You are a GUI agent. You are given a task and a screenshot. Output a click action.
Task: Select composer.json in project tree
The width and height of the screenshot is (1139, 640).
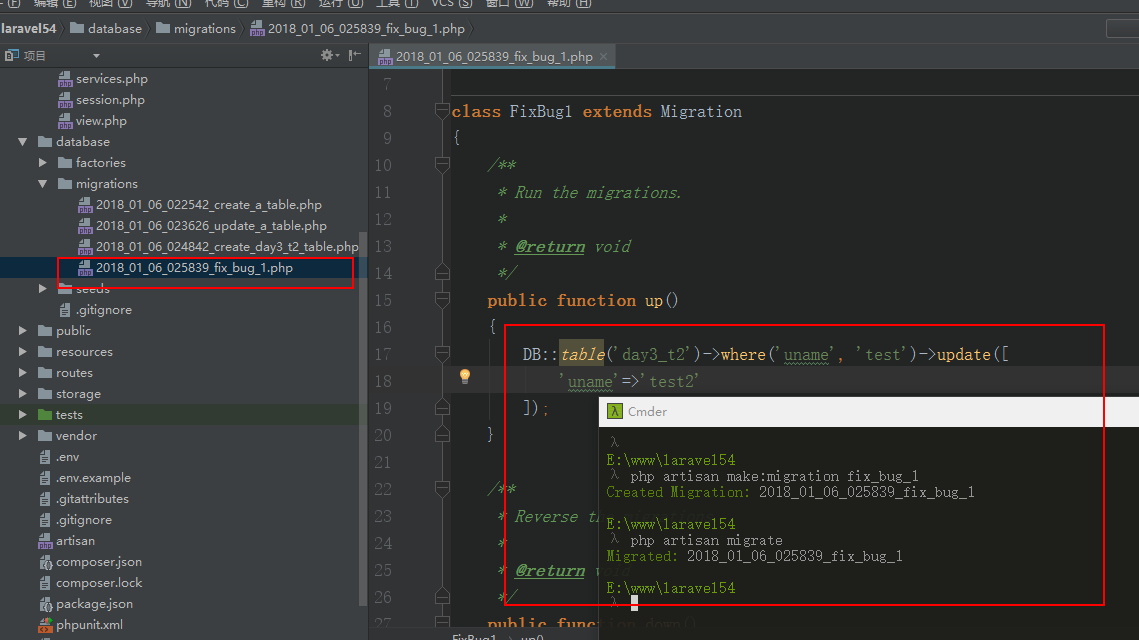(x=98, y=562)
